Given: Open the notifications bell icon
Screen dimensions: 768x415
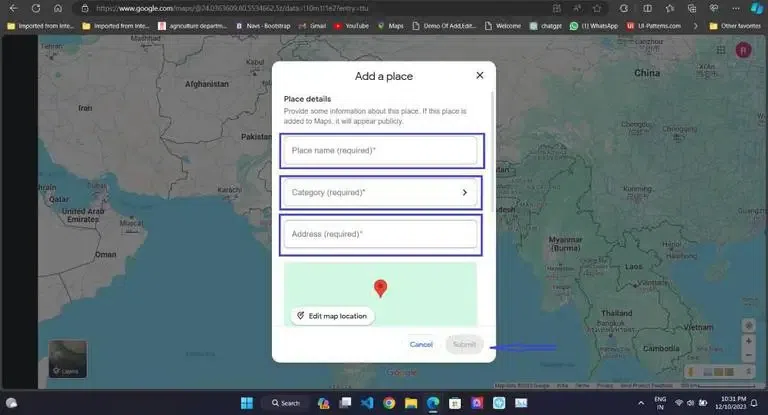Looking at the screenshot, I should pos(755,403).
